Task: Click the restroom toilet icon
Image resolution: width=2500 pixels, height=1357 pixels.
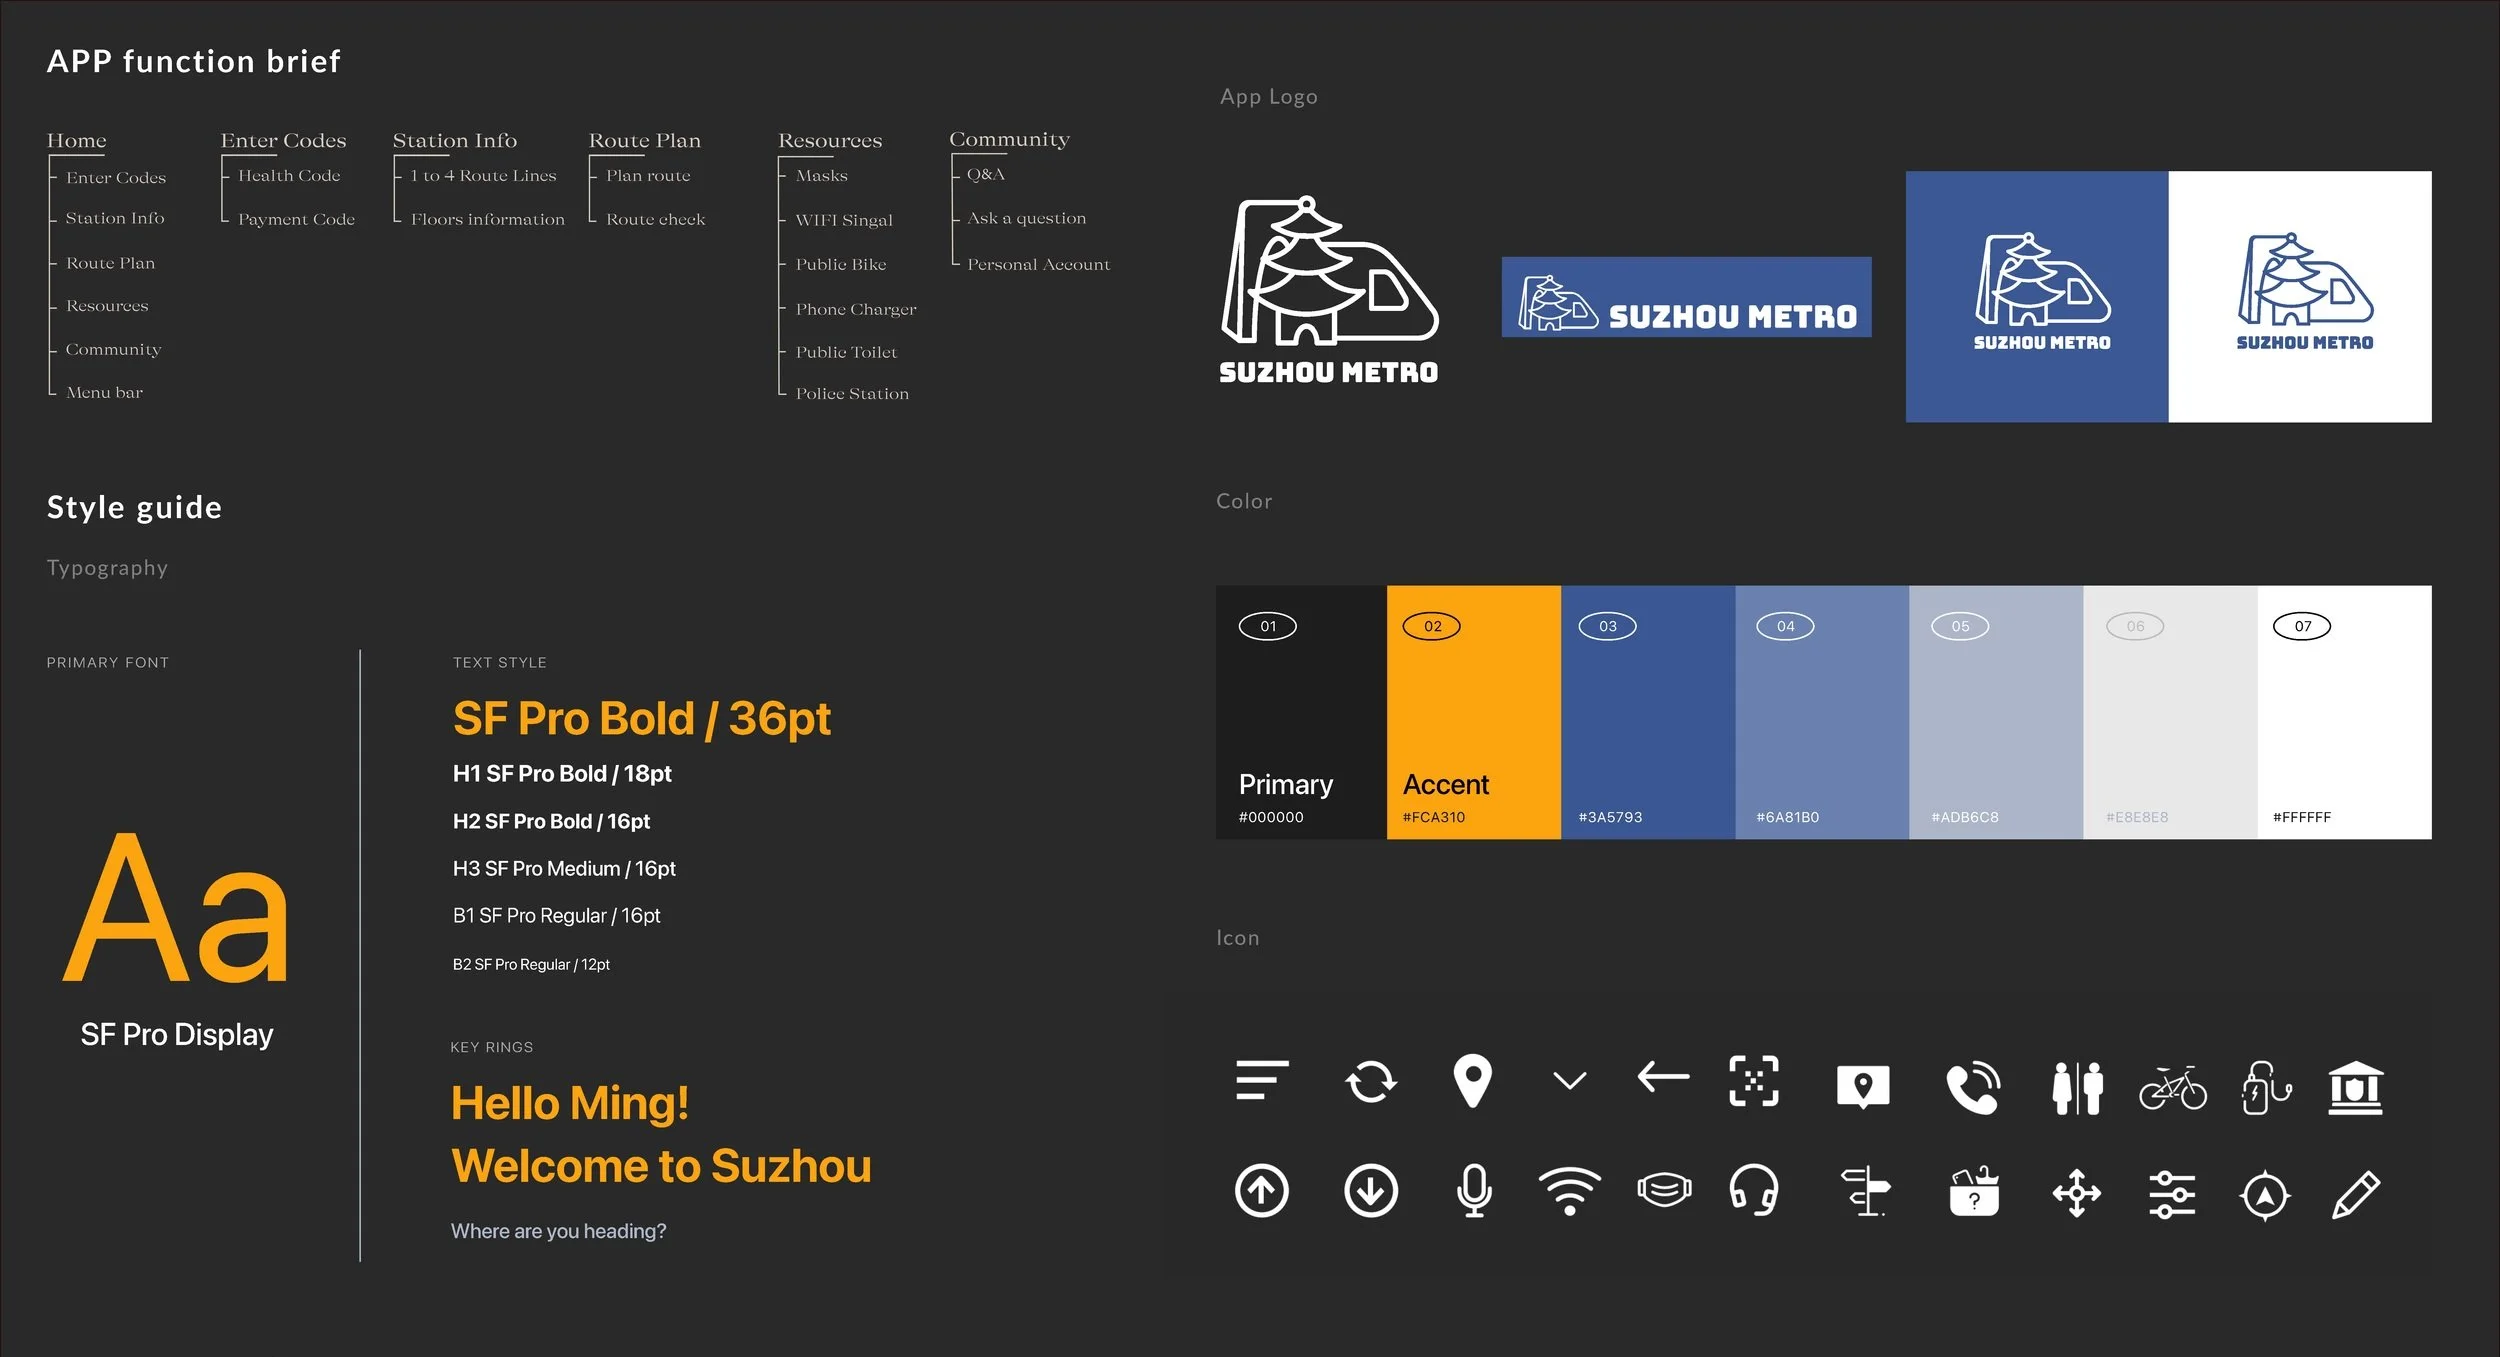Action: 2077,1087
